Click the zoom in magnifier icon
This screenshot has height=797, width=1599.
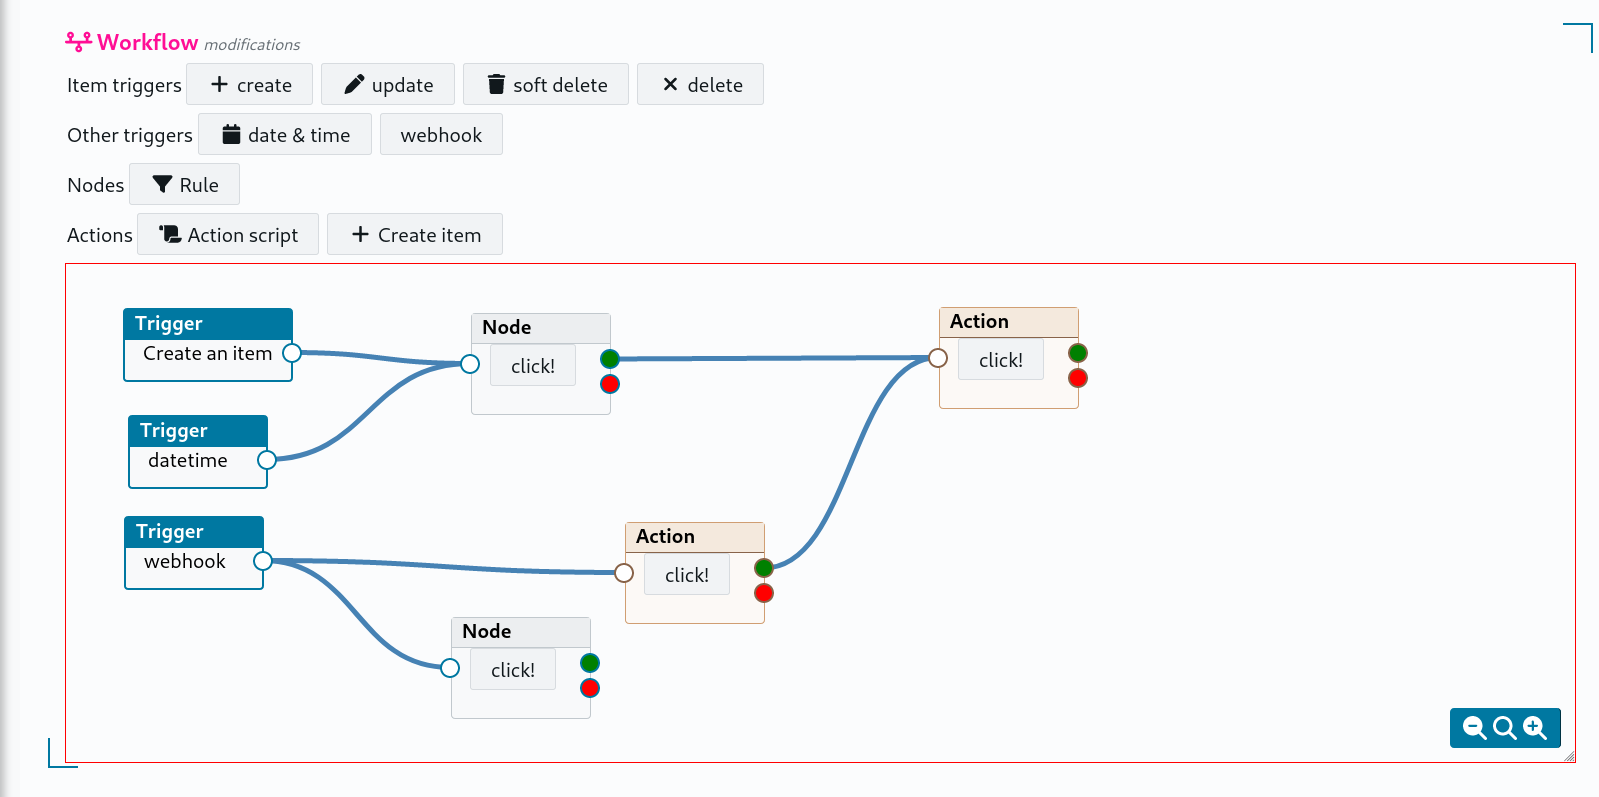pos(1535,728)
